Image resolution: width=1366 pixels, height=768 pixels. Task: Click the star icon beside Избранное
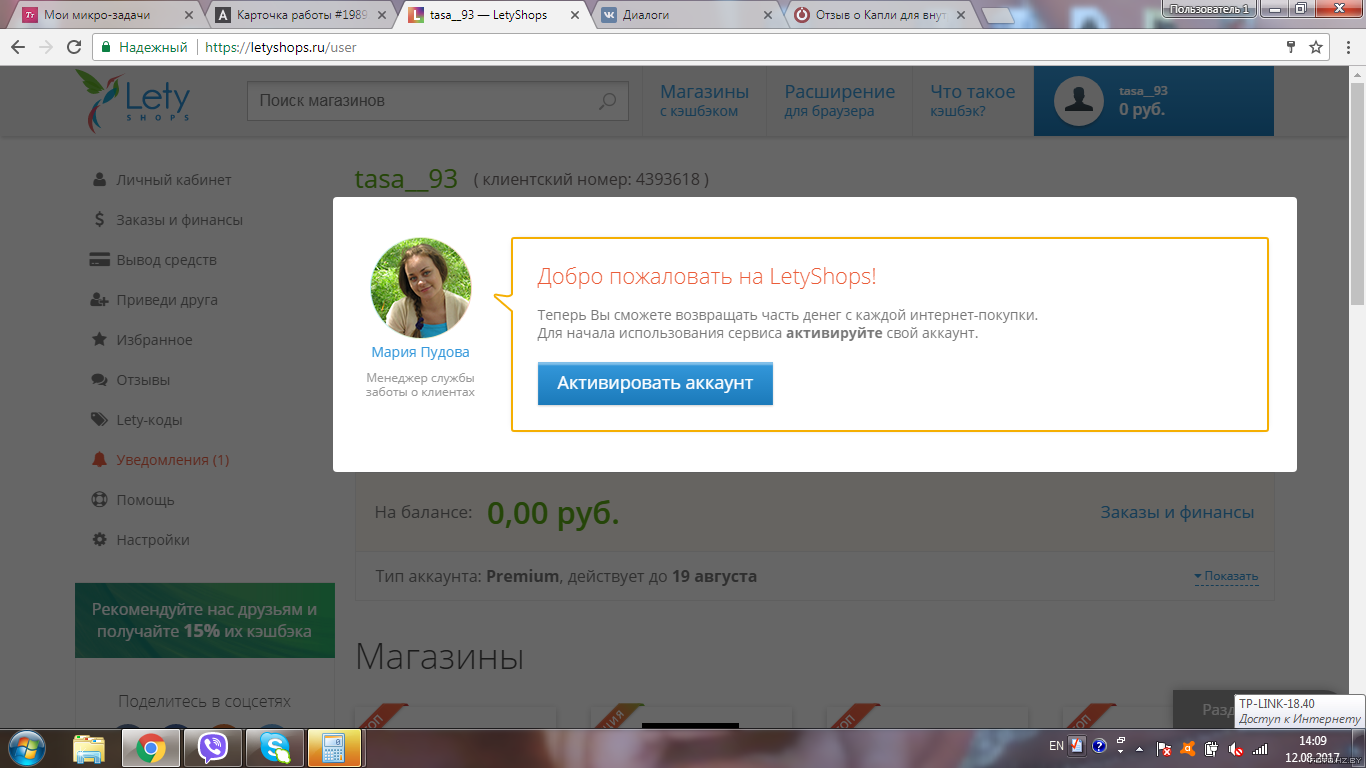pos(99,340)
